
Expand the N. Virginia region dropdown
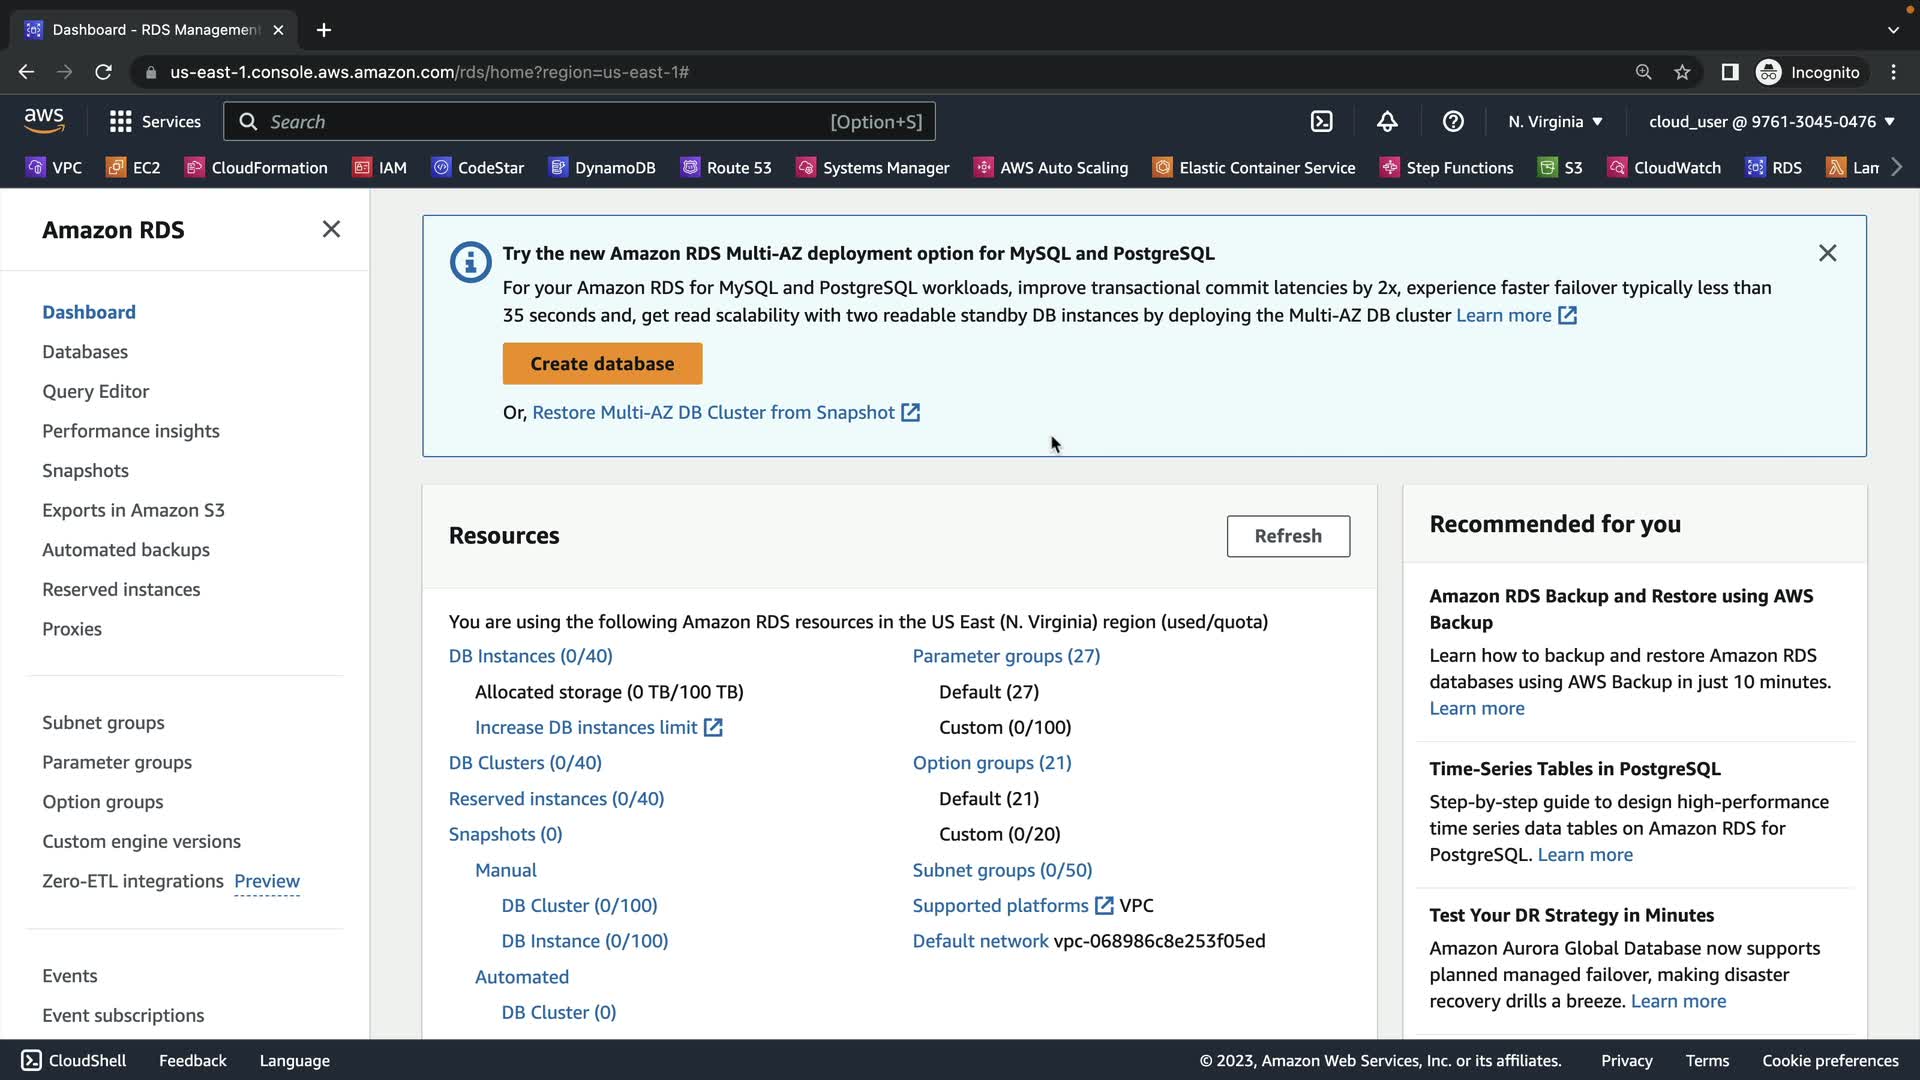(x=1555, y=121)
